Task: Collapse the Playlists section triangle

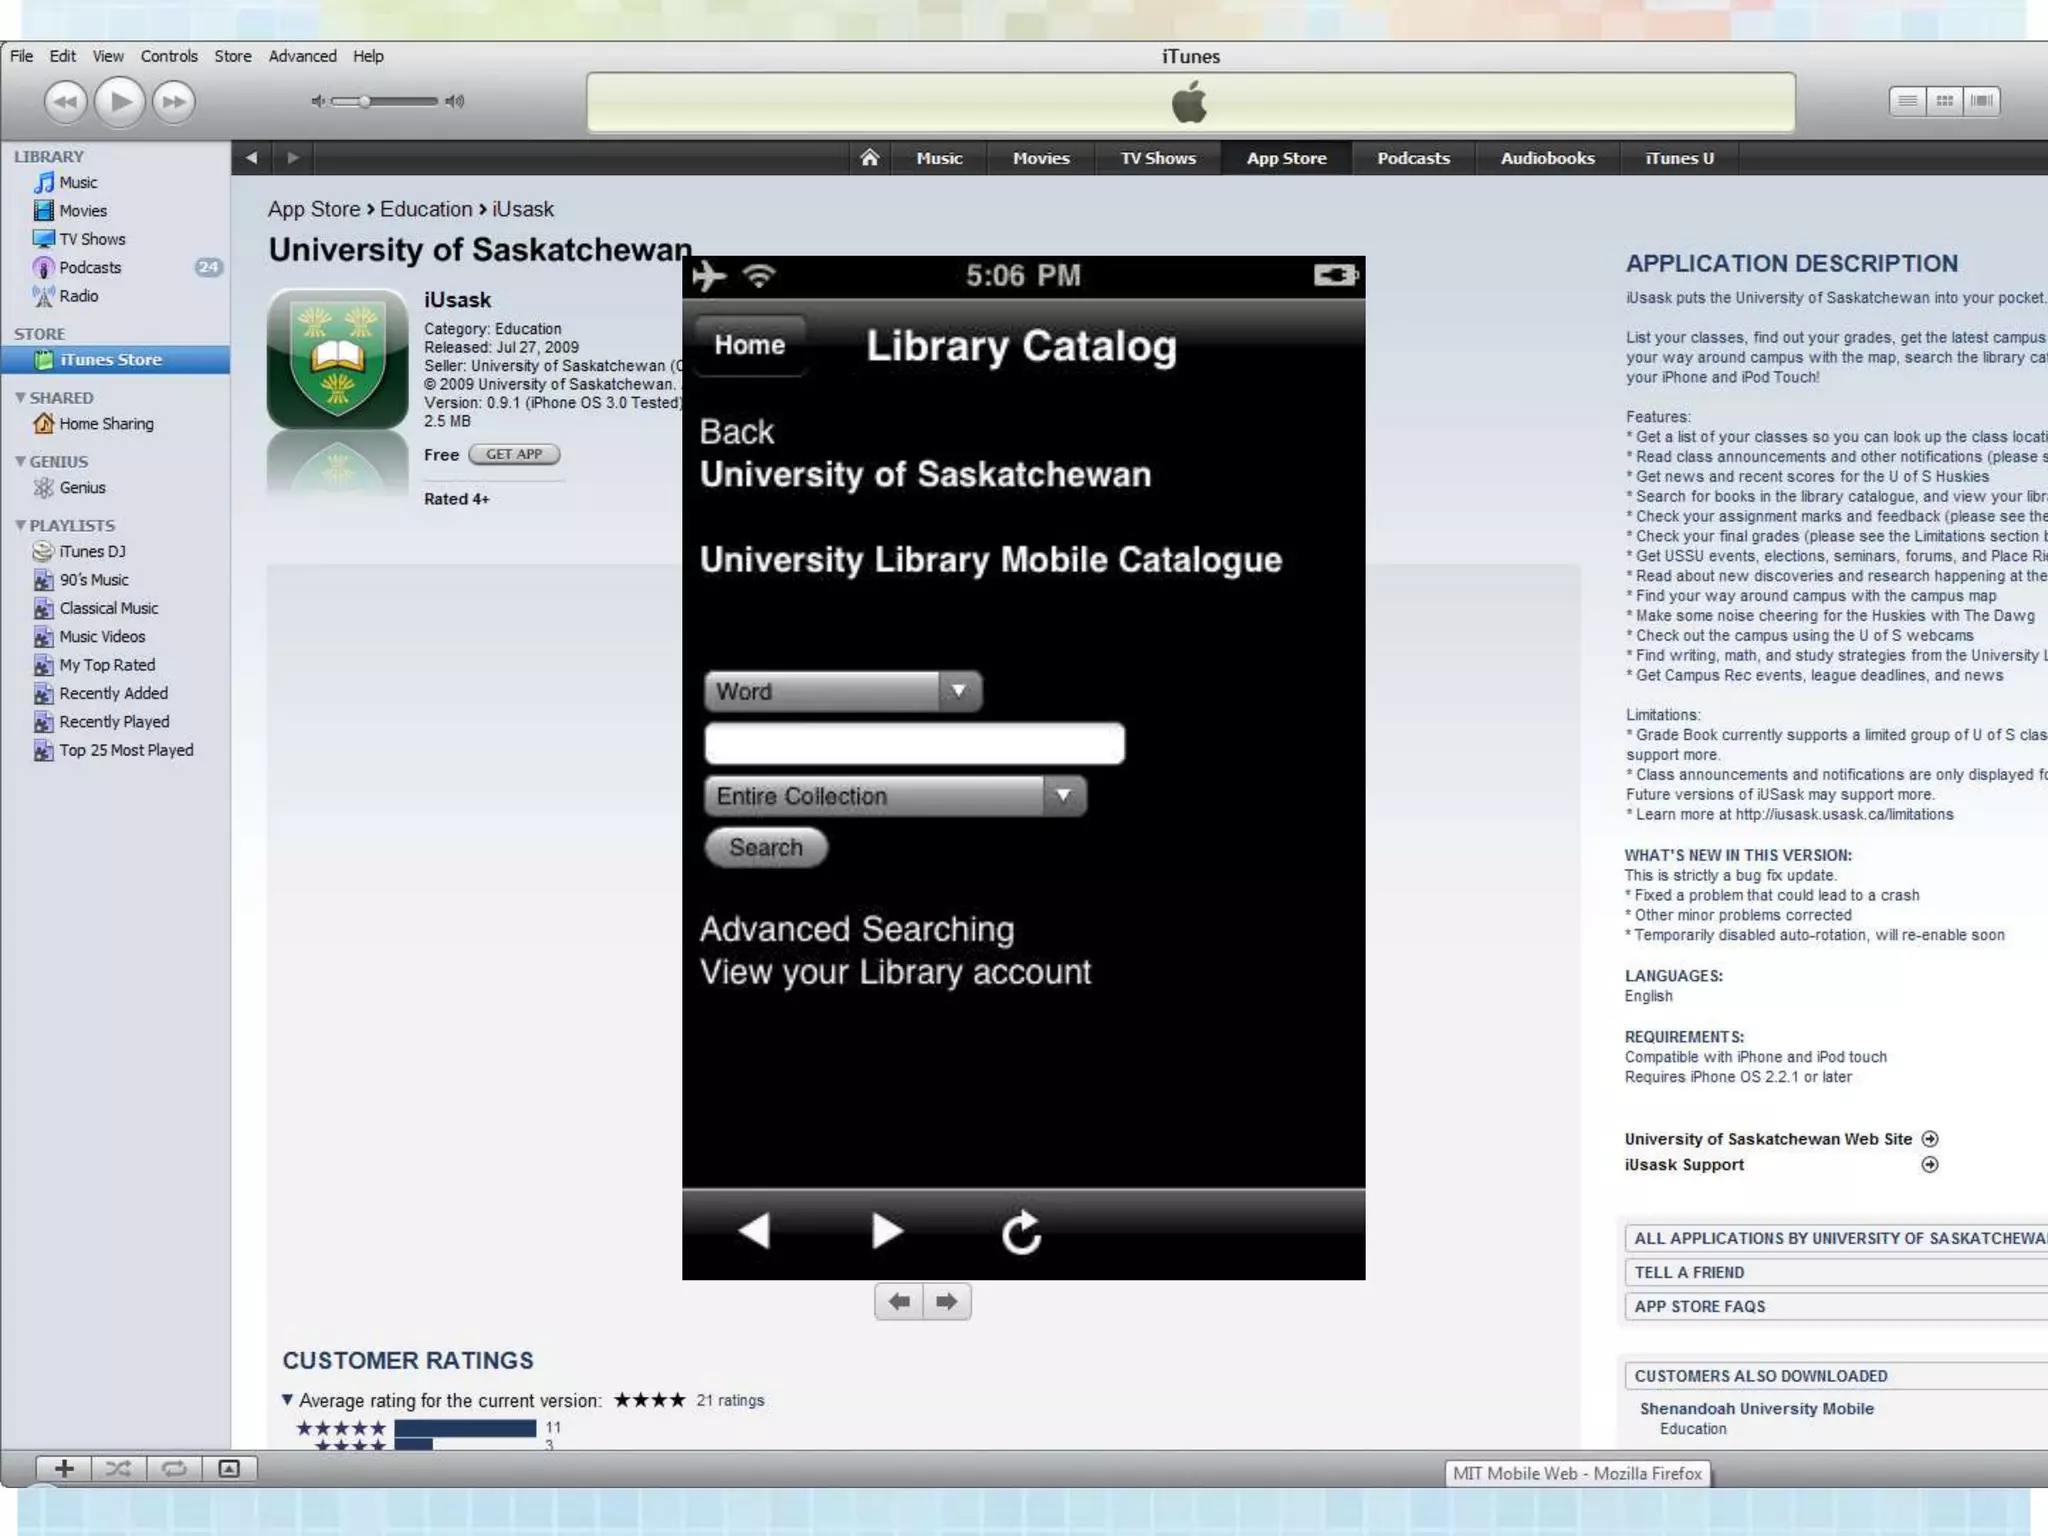Action: tap(20, 525)
